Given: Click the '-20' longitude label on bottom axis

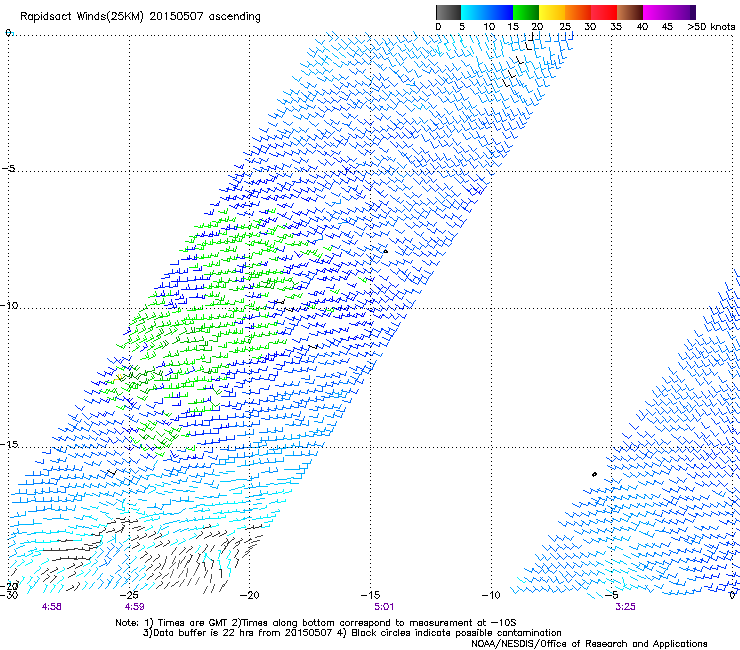Looking at the screenshot, I should coord(250,595).
